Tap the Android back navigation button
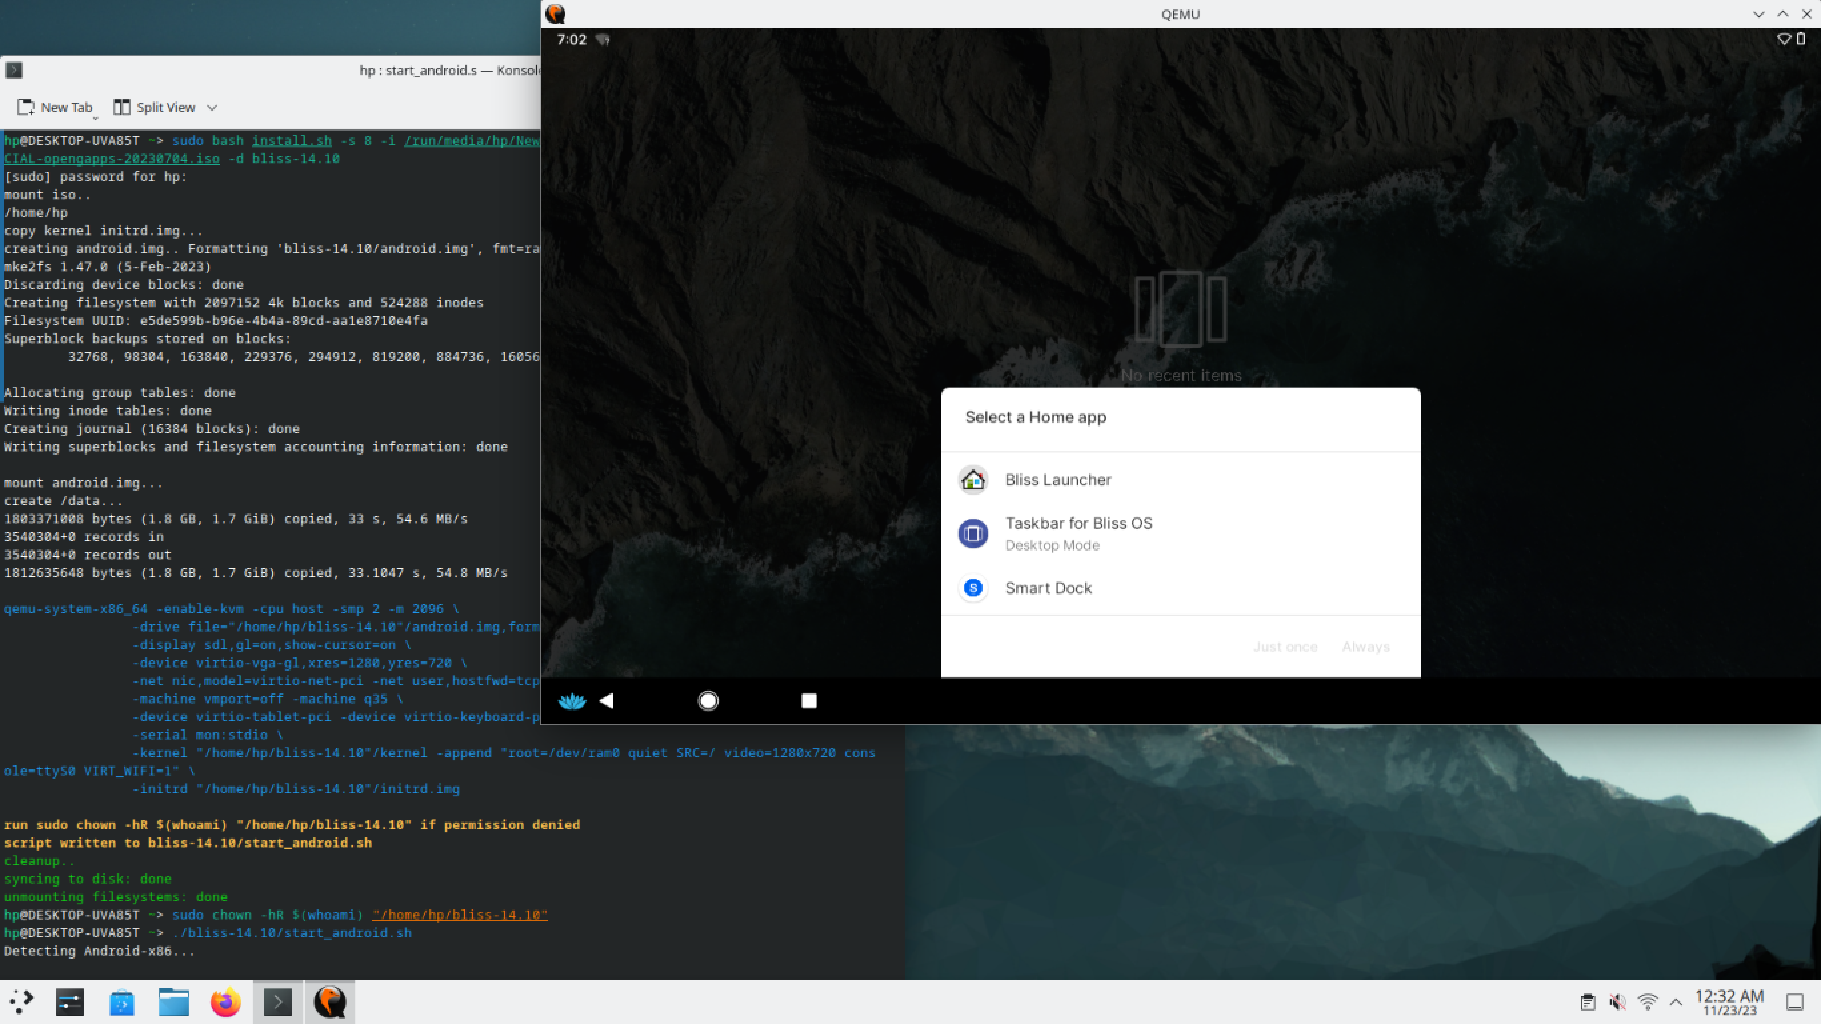 (x=606, y=701)
